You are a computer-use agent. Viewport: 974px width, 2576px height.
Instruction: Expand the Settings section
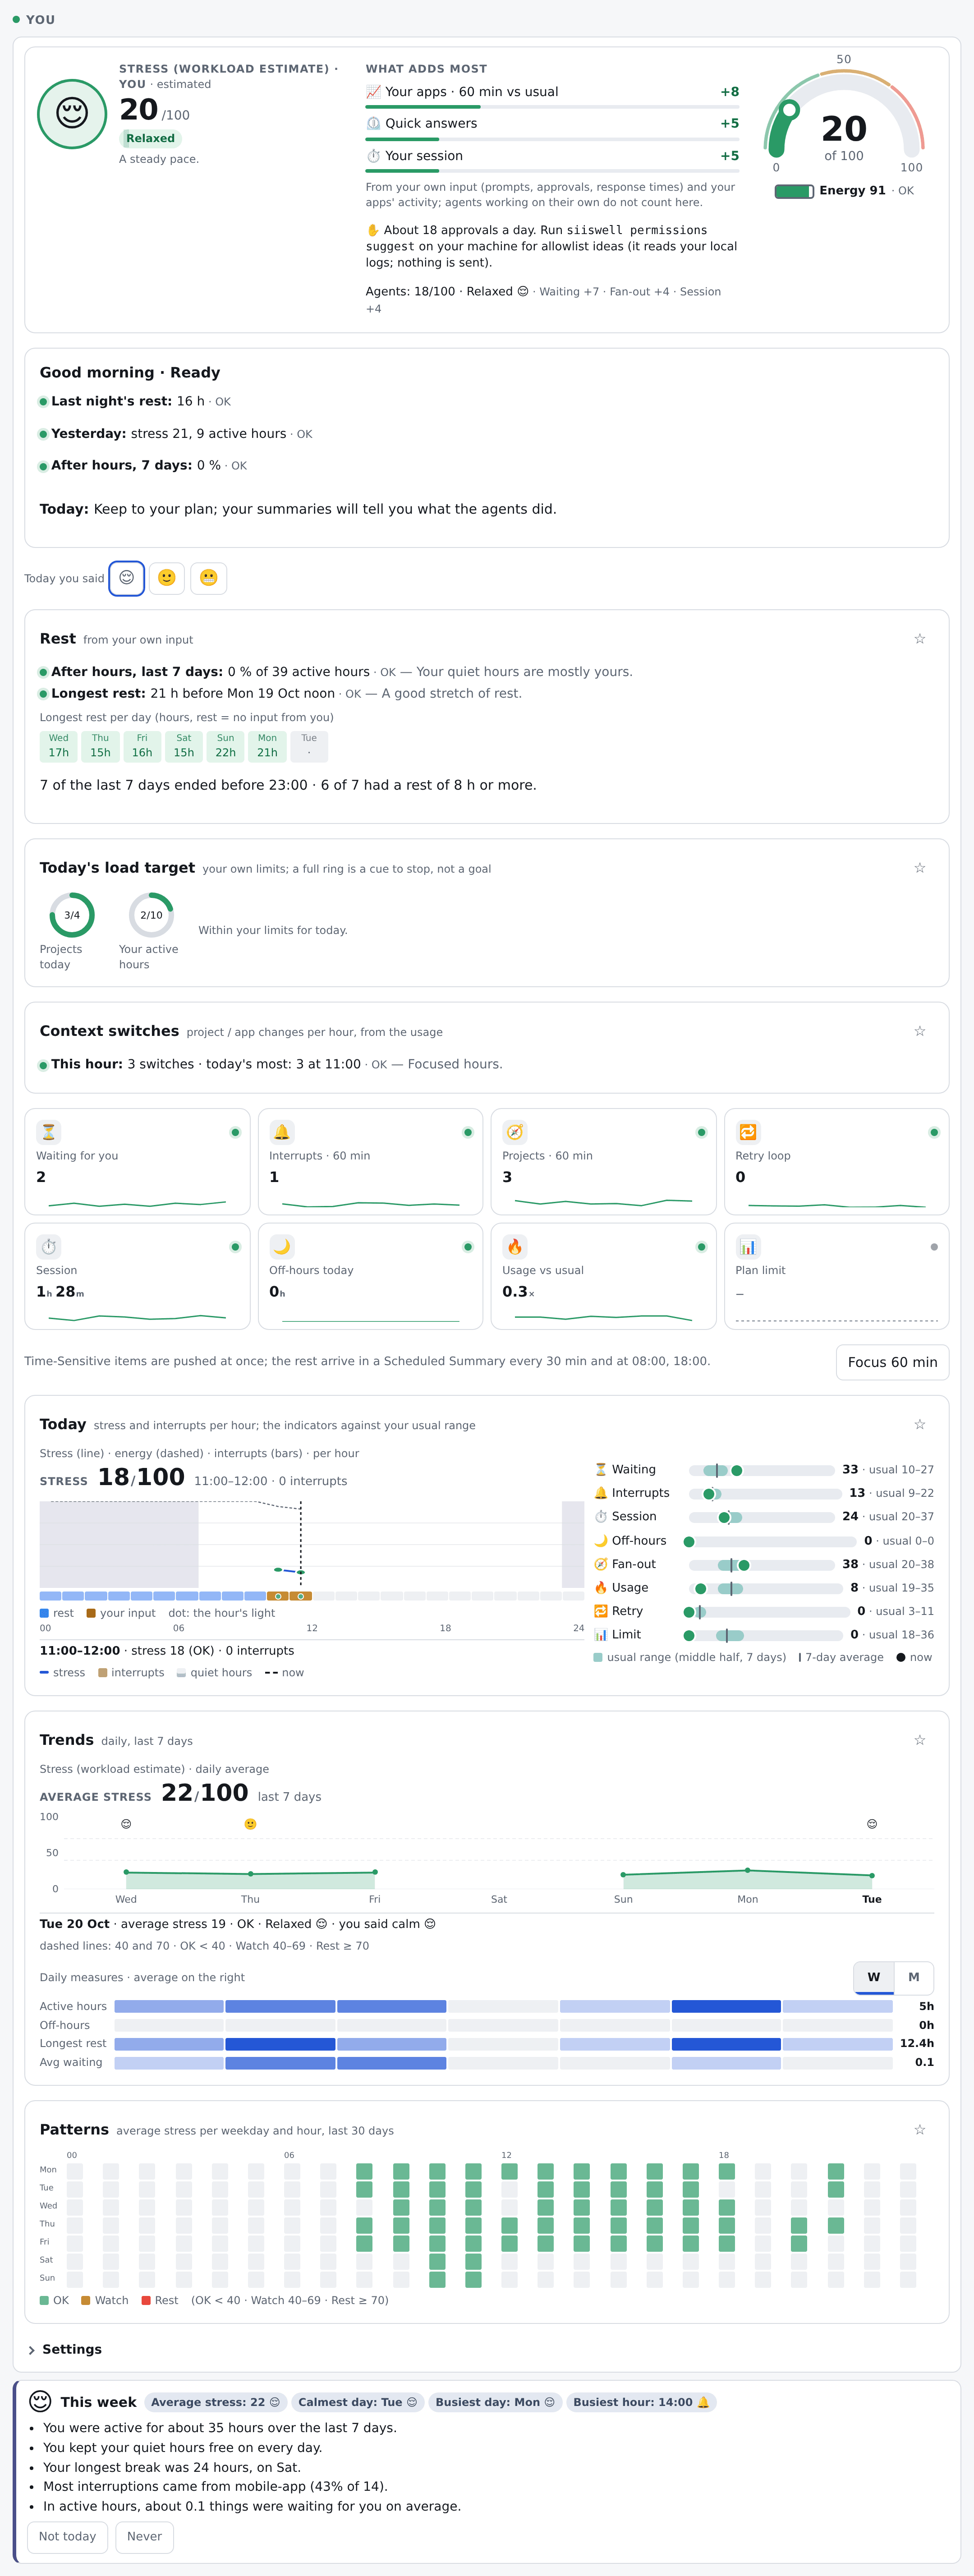[x=65, y=2349]
